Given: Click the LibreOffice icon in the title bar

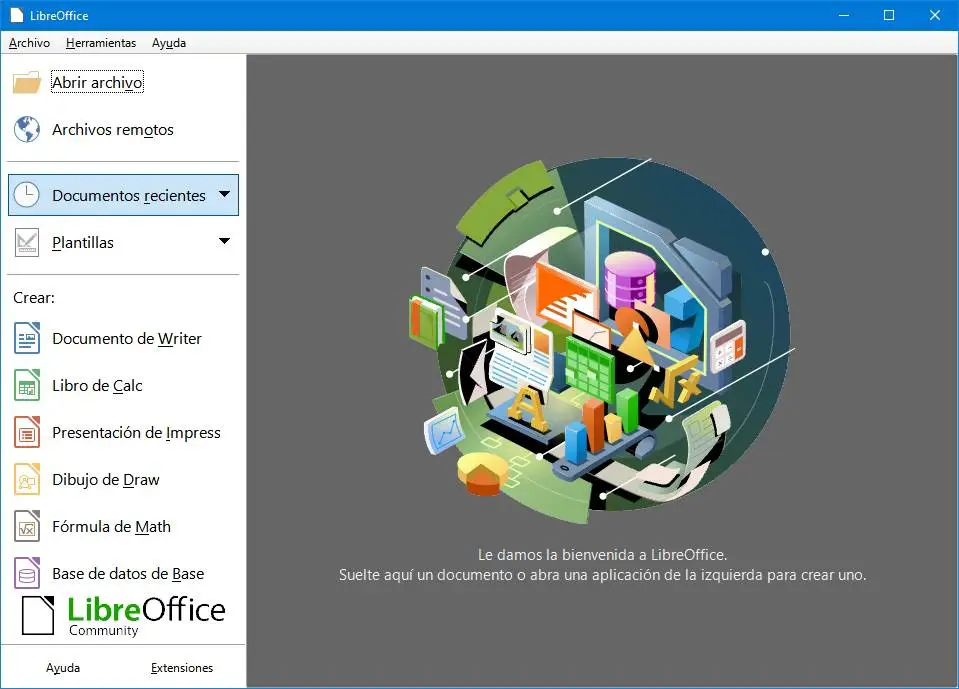Looking at the screenshot, I should click(x=17, y=15).
